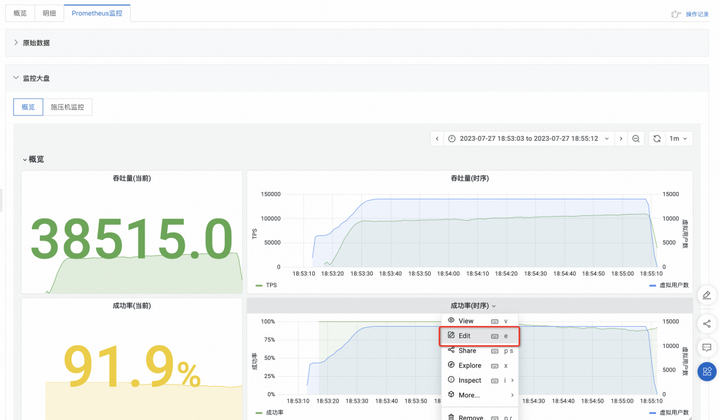This screenshot has width=720, height=420.
Task: Open the 操作记录 link
Action: [x=697, y=14]
